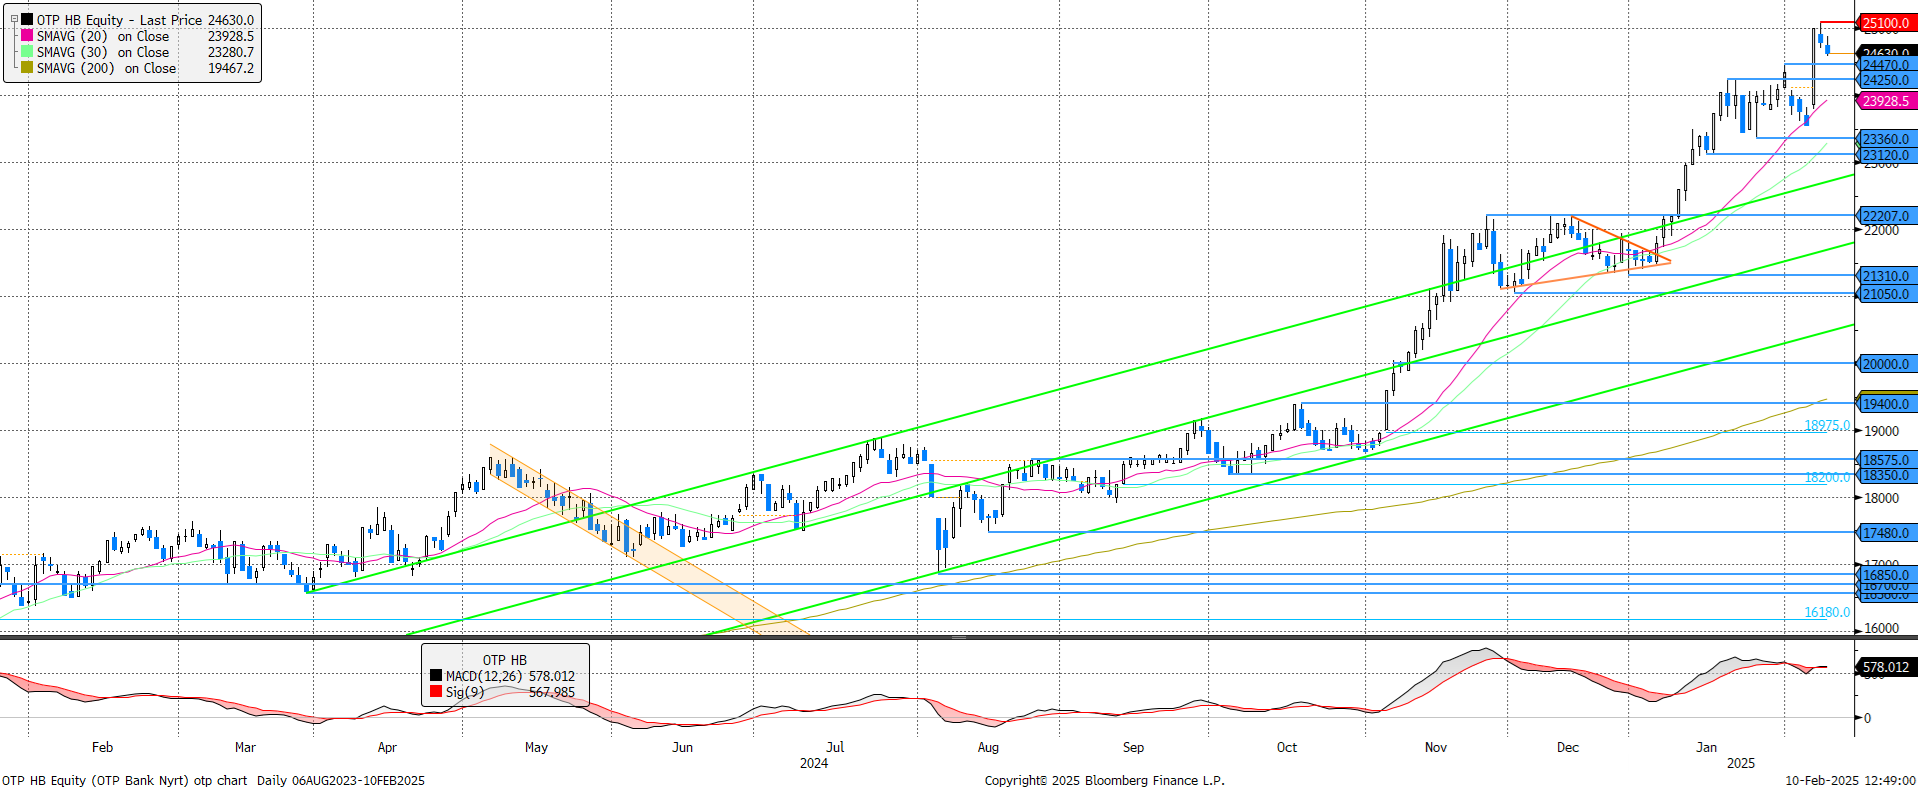Click the 2024 year label
1918x789 pixels.
[814, 763]
